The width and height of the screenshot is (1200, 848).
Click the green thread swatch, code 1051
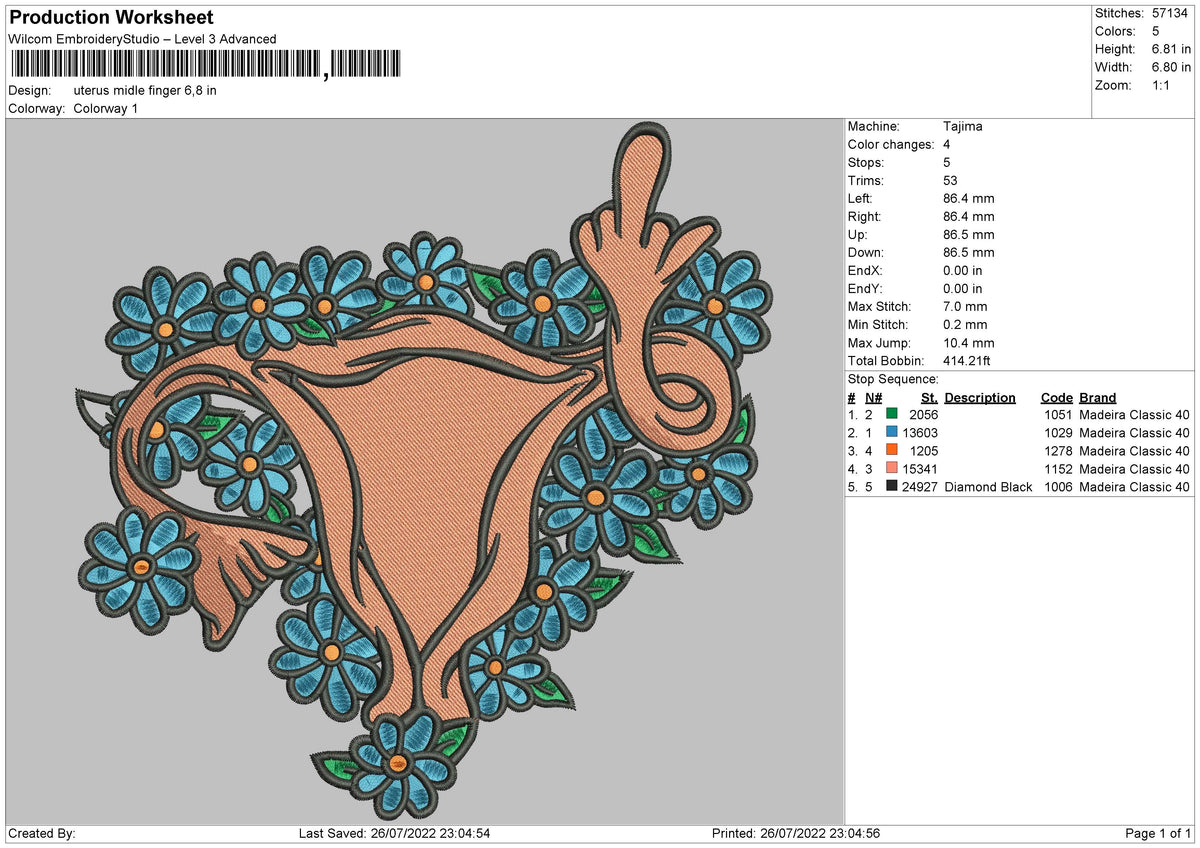tap(892, 415)
